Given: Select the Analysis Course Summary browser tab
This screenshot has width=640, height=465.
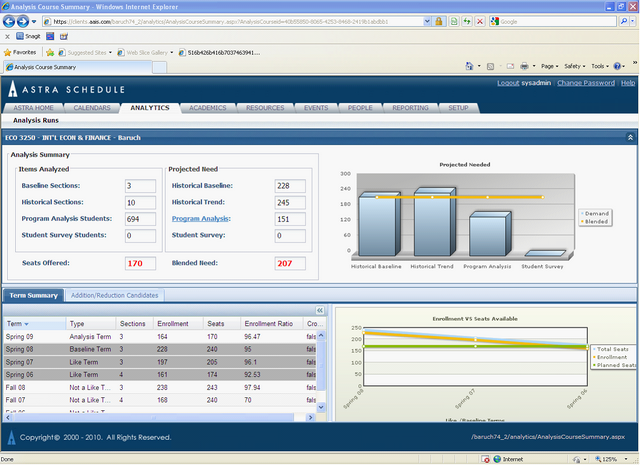Looking at the screenshot, I should [78, 67].
